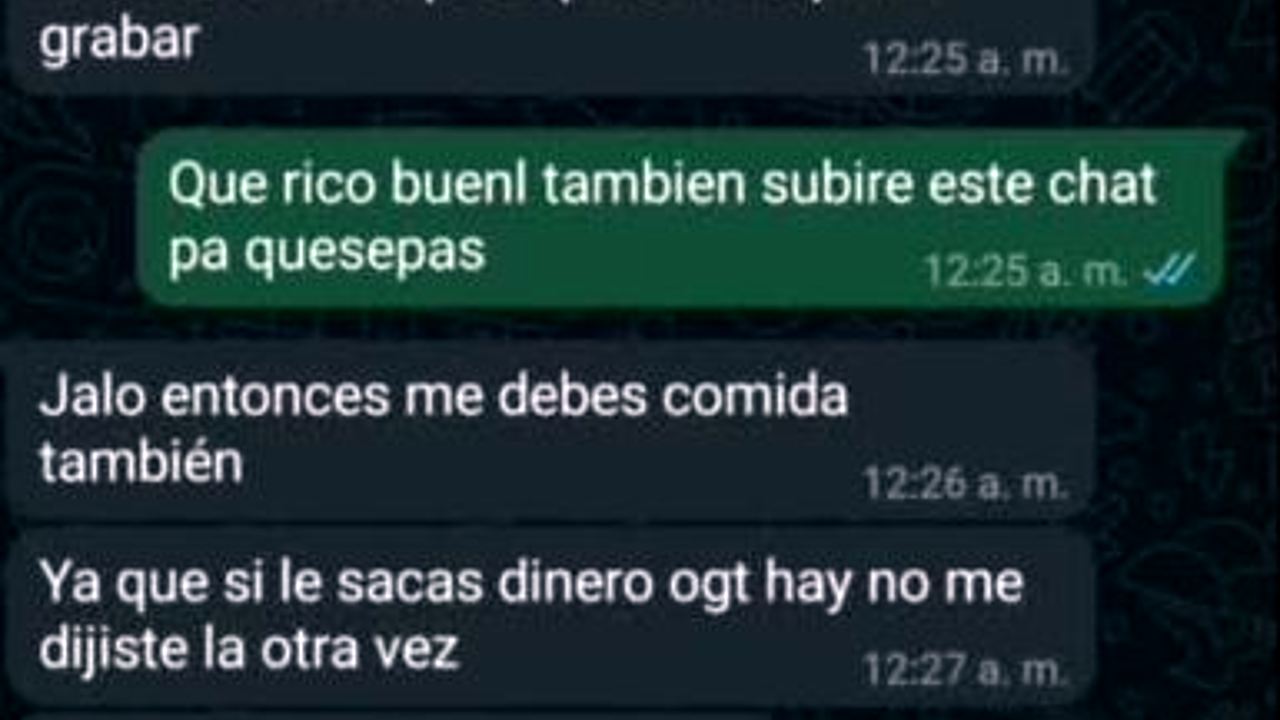Select the "Ya que si le sacas dinero" message
The height and width of the screenshot is (720, 1280).
click(551, 616)
